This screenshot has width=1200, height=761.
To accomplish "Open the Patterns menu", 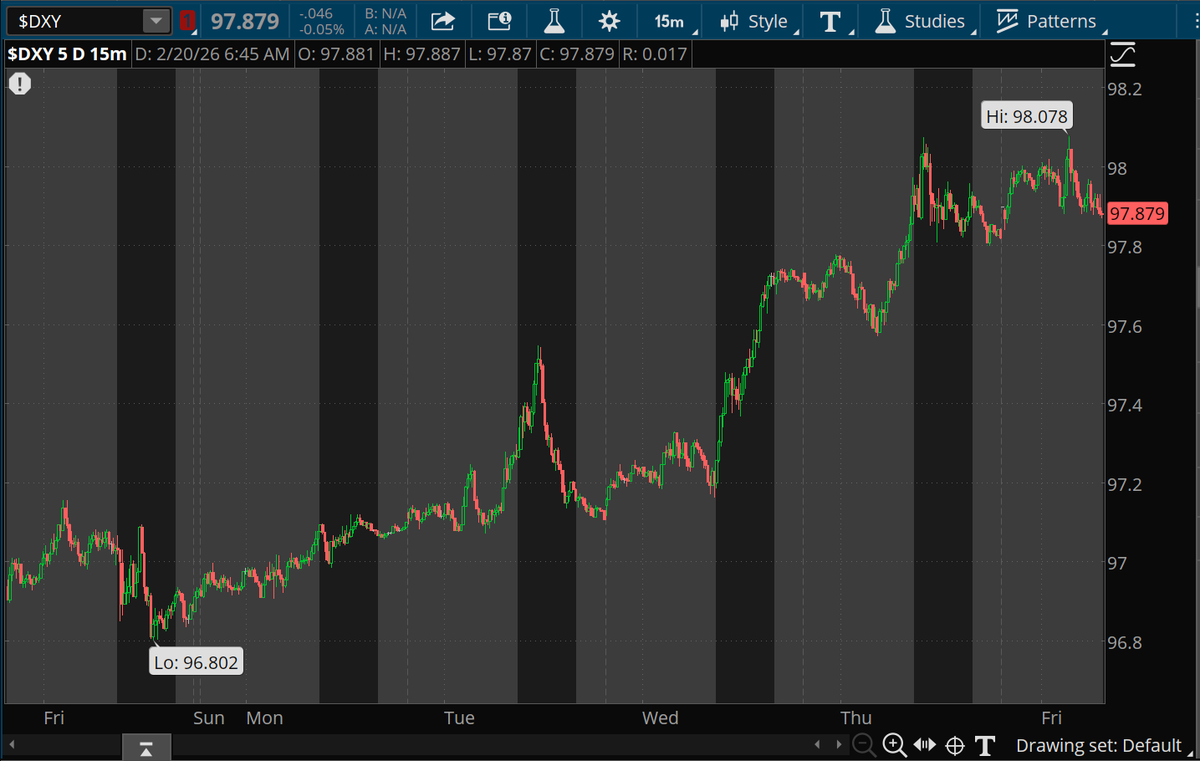I will coord(1047,20).
